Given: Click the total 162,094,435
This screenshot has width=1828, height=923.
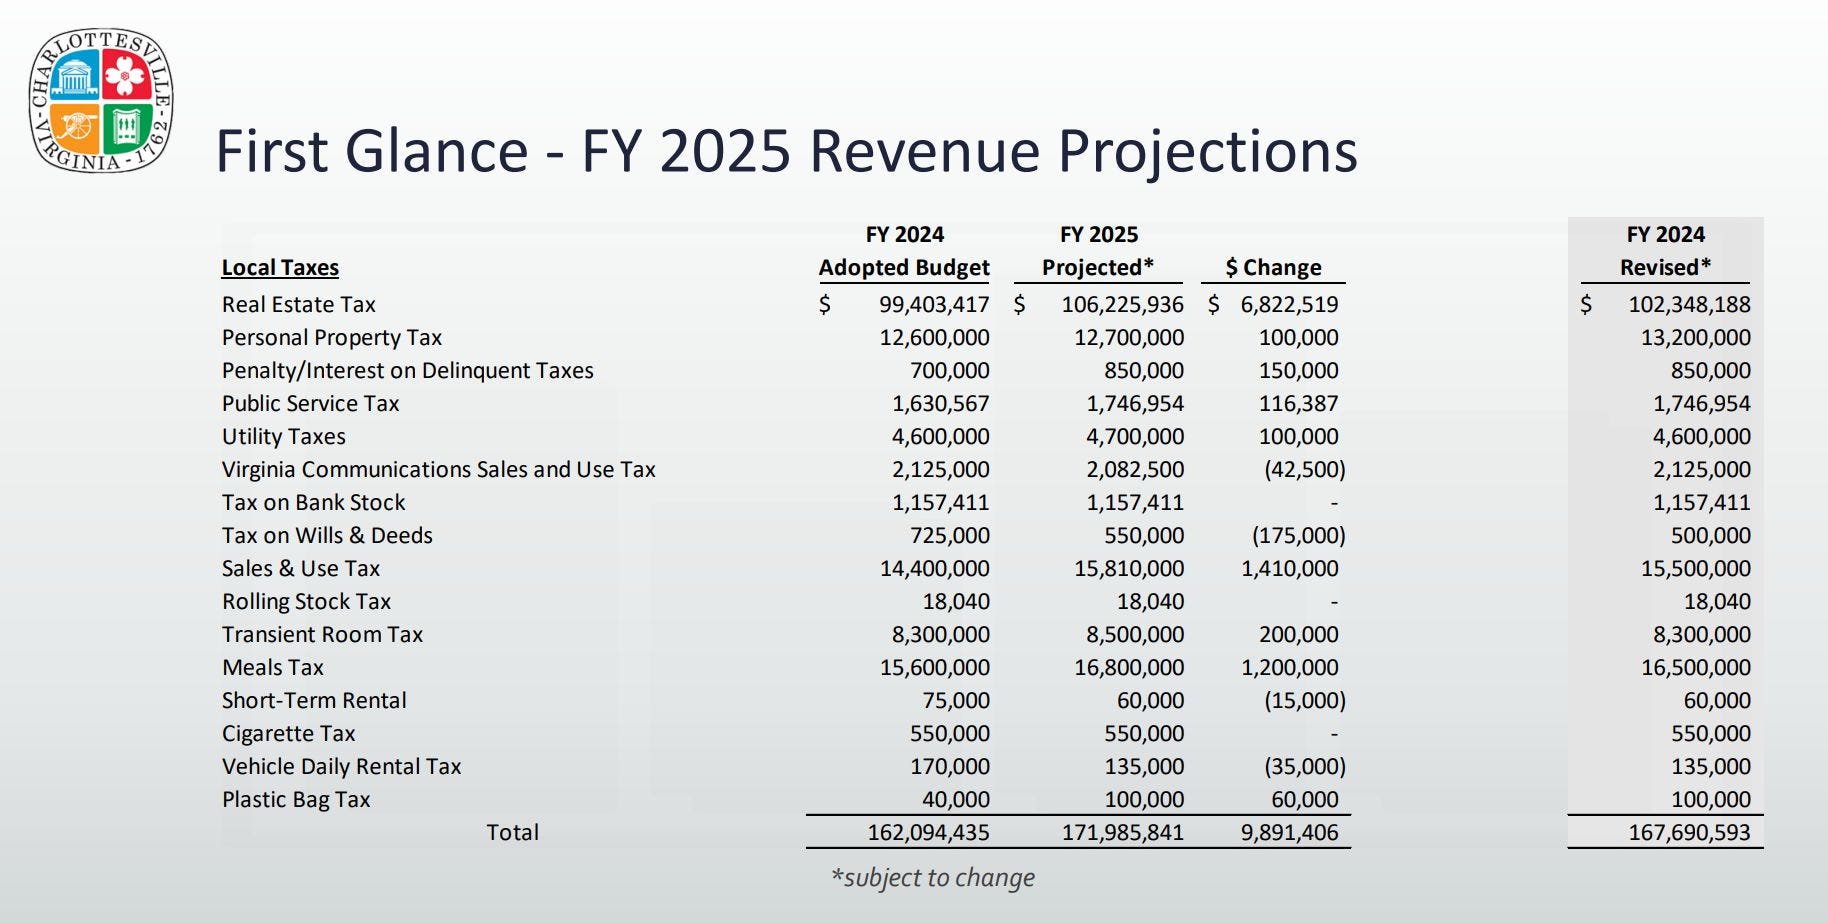Looking at the screenshot, I should point(928,832).
